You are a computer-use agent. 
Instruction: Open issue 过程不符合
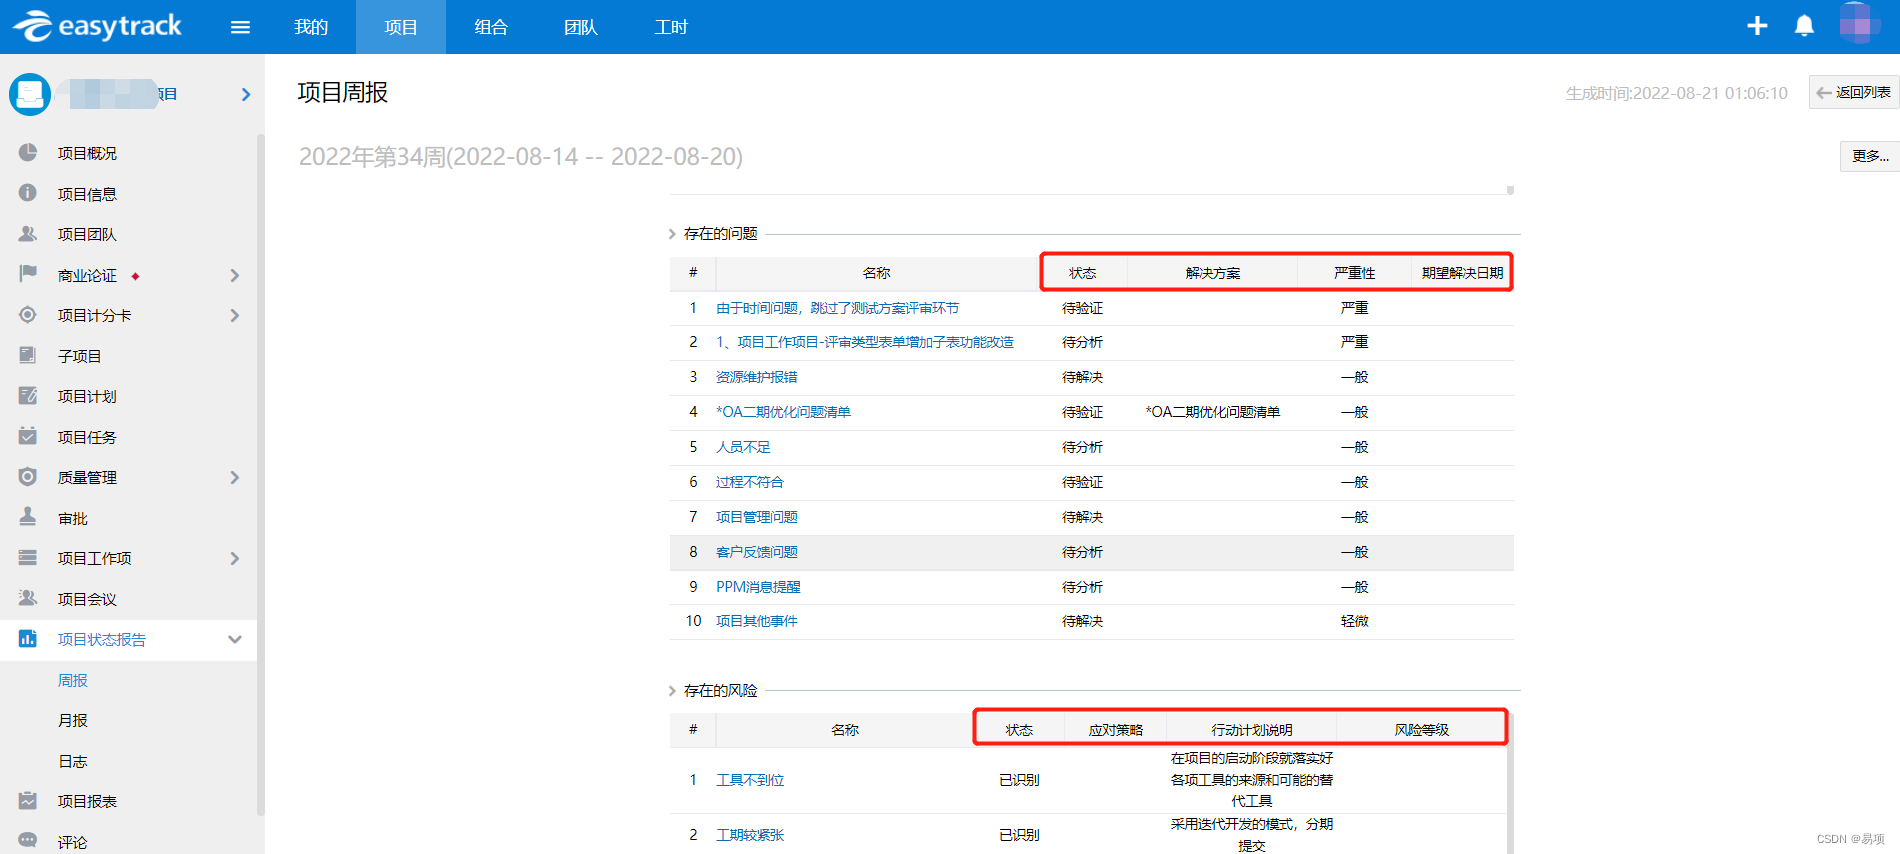(x=750, y=482)
